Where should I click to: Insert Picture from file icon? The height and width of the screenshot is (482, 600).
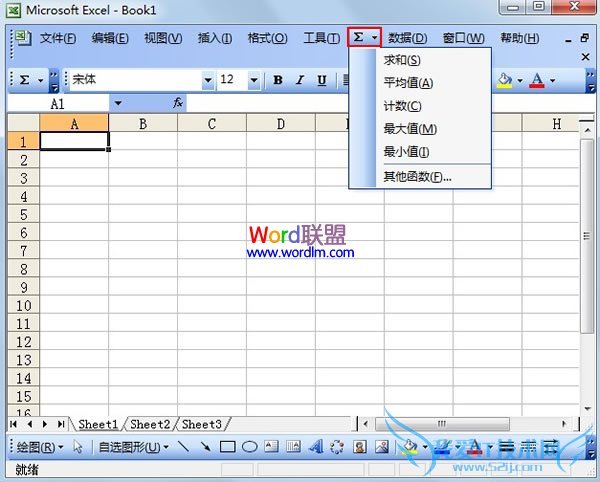[x=382, y=446]
